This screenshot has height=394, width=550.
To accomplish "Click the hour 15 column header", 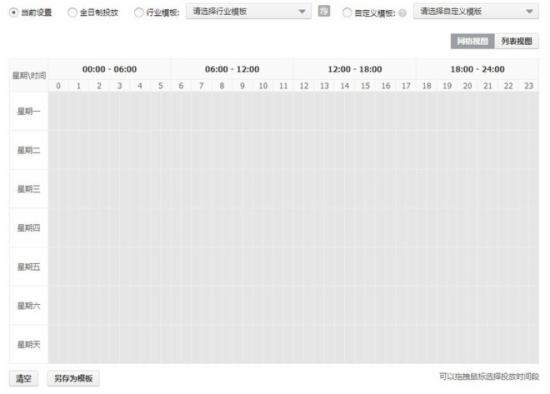I will (365, 86).
